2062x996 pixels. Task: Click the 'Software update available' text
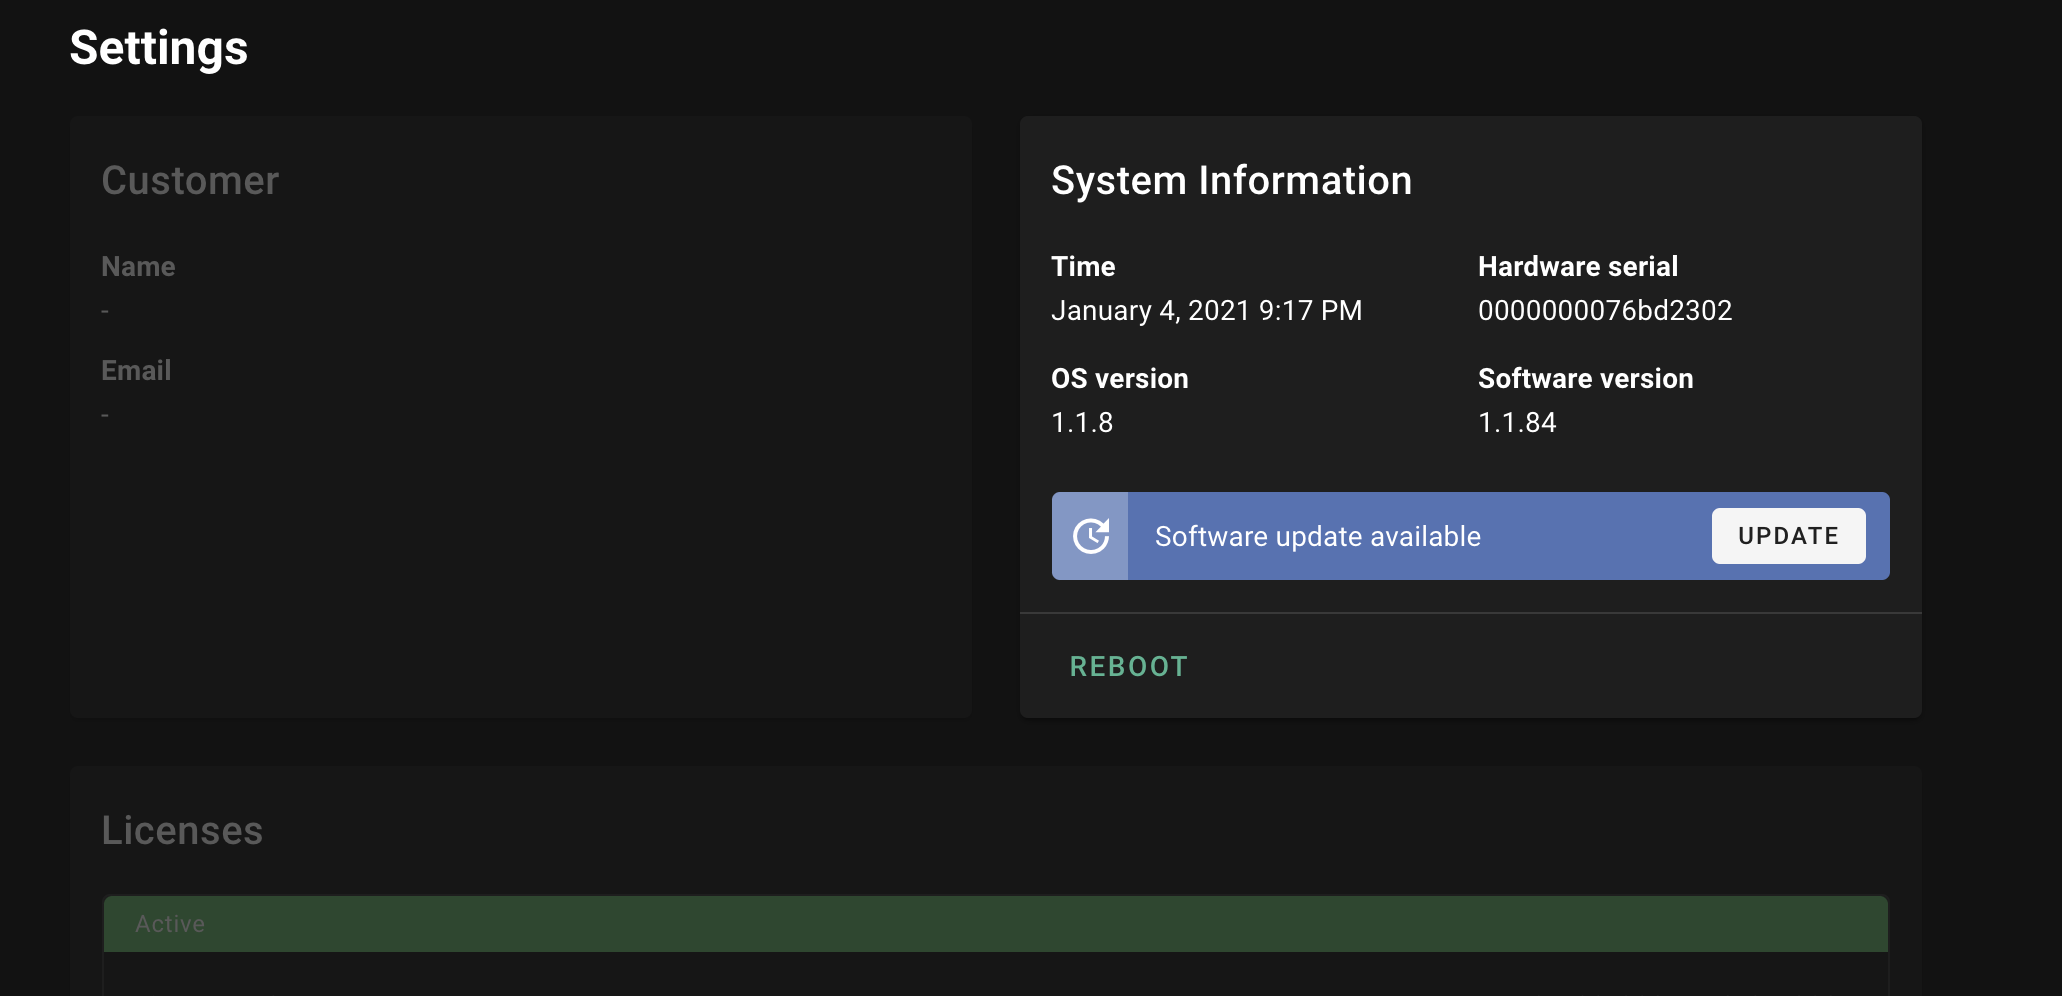click(x=1318, y=537)
